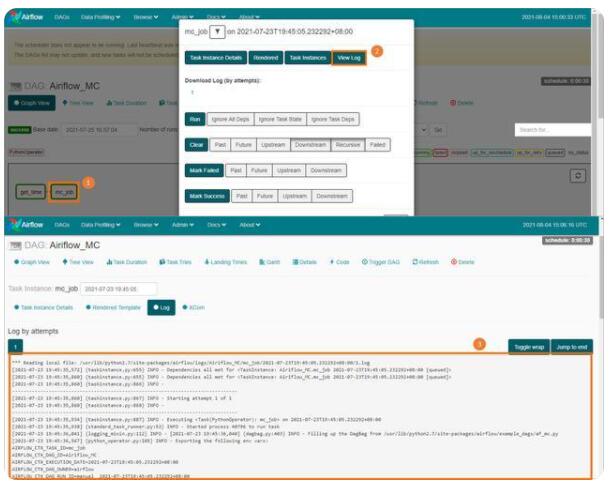Screen dimensions: 610x484
Task: Click the get_time task node in the graph
Action: pyautogui.click(x=31, y=192)
